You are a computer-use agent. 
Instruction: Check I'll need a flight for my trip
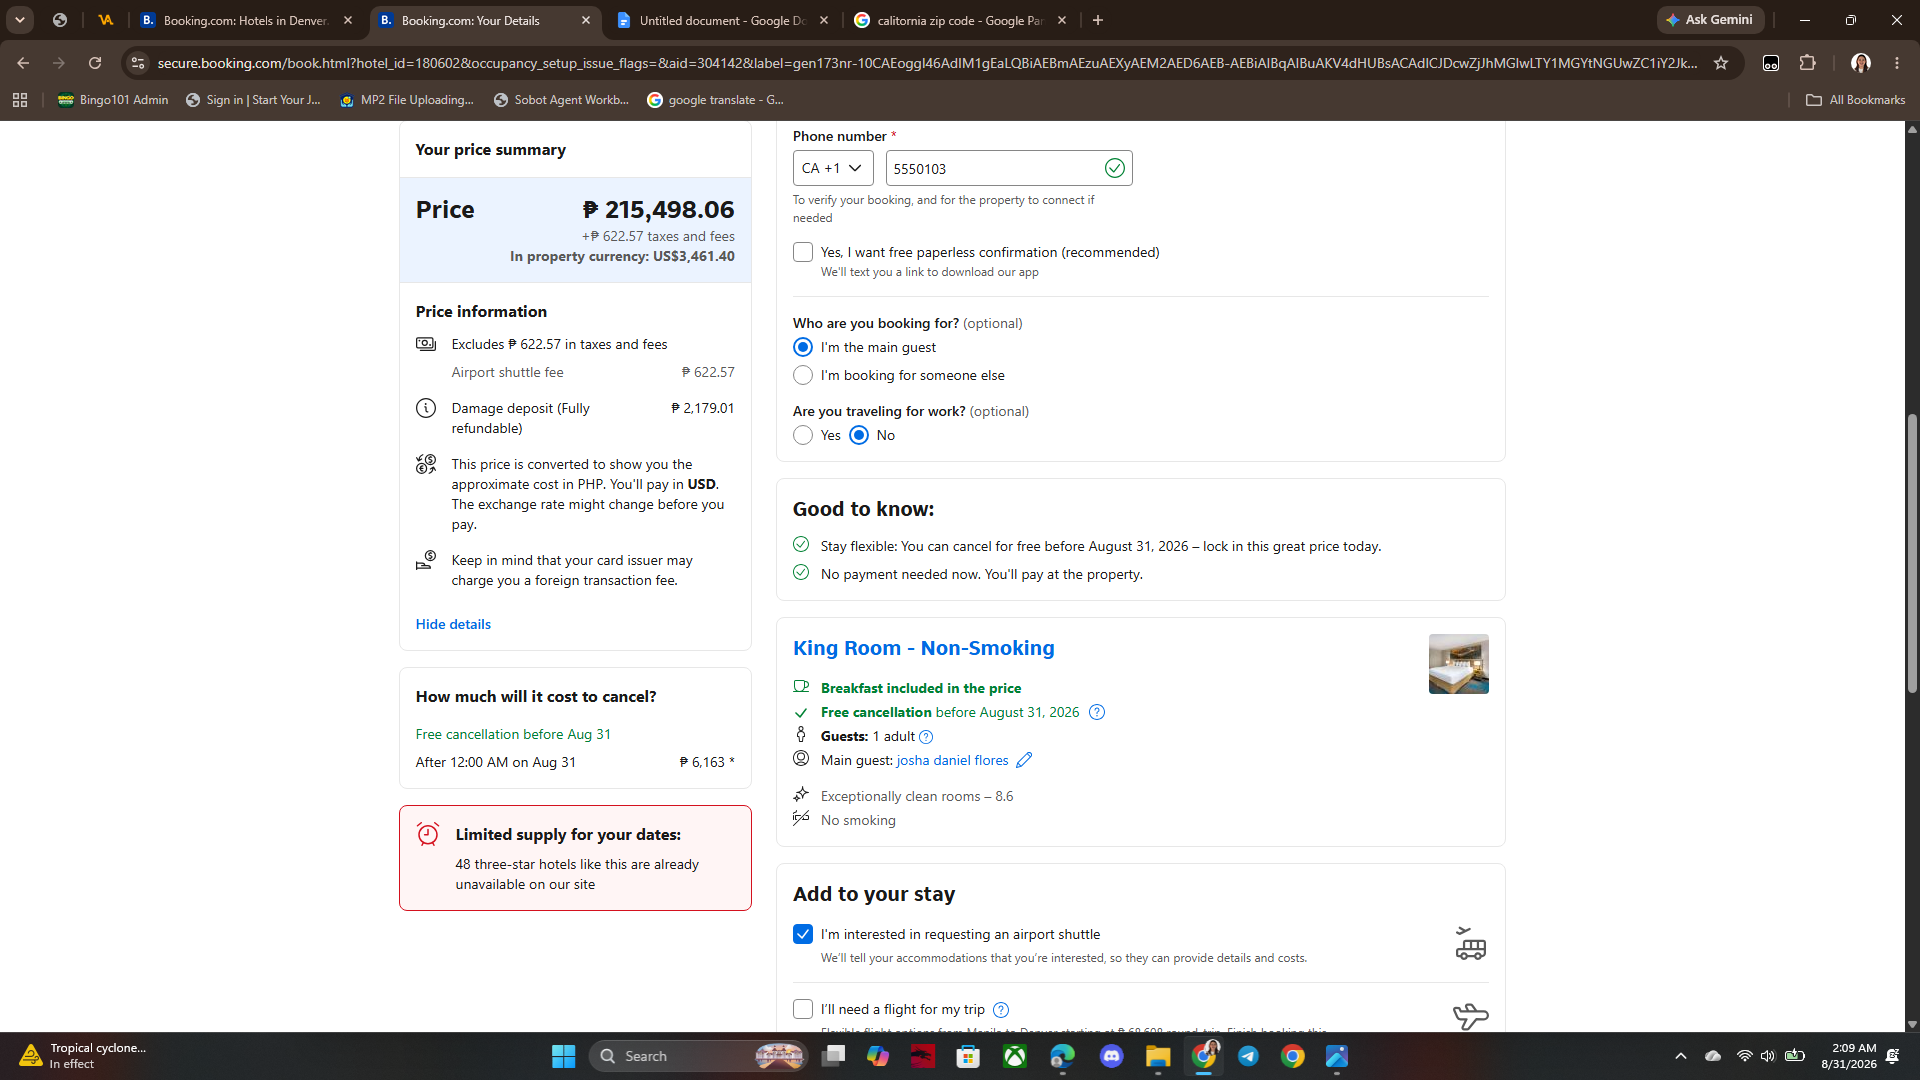pos(803,1009)
